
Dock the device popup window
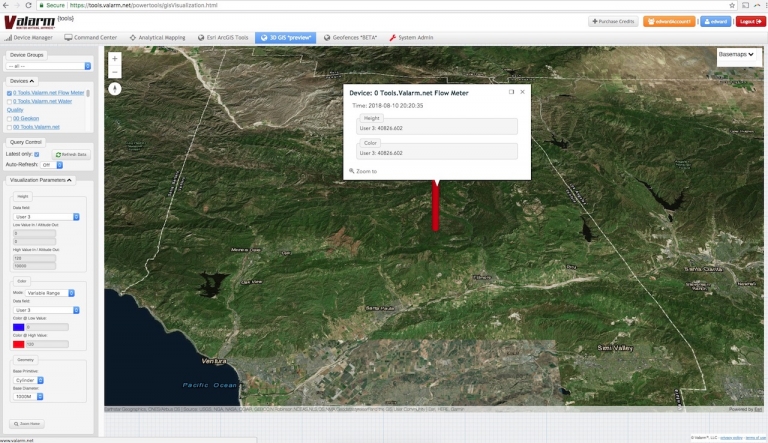pyautogui.click(x=511, y=92)
